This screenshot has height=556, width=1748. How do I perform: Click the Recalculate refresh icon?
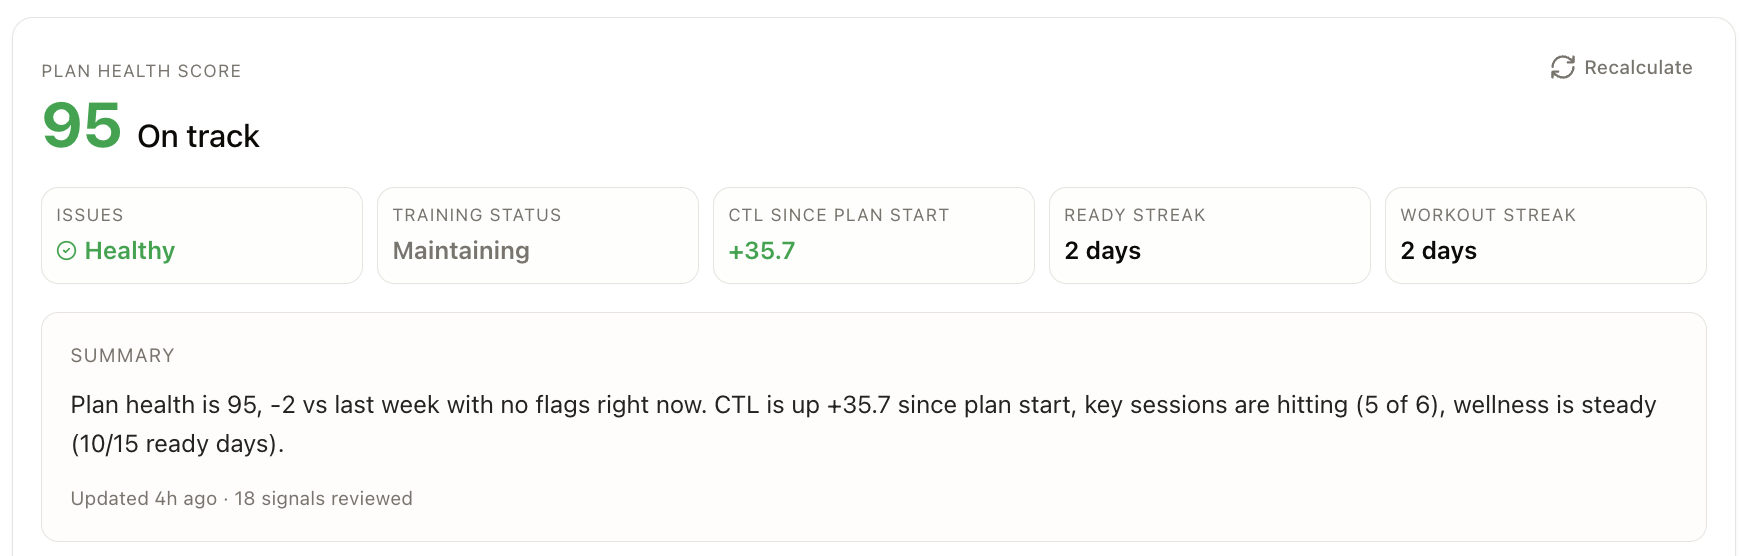[x=1562, y=67]
